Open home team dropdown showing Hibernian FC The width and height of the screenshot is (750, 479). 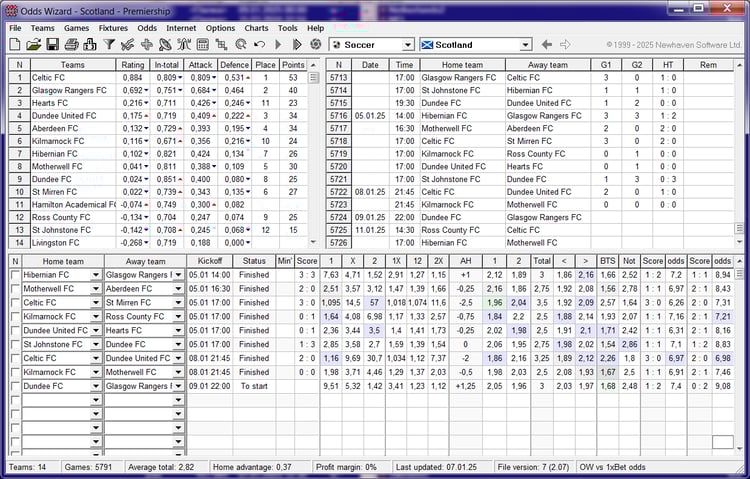[96, 275]
